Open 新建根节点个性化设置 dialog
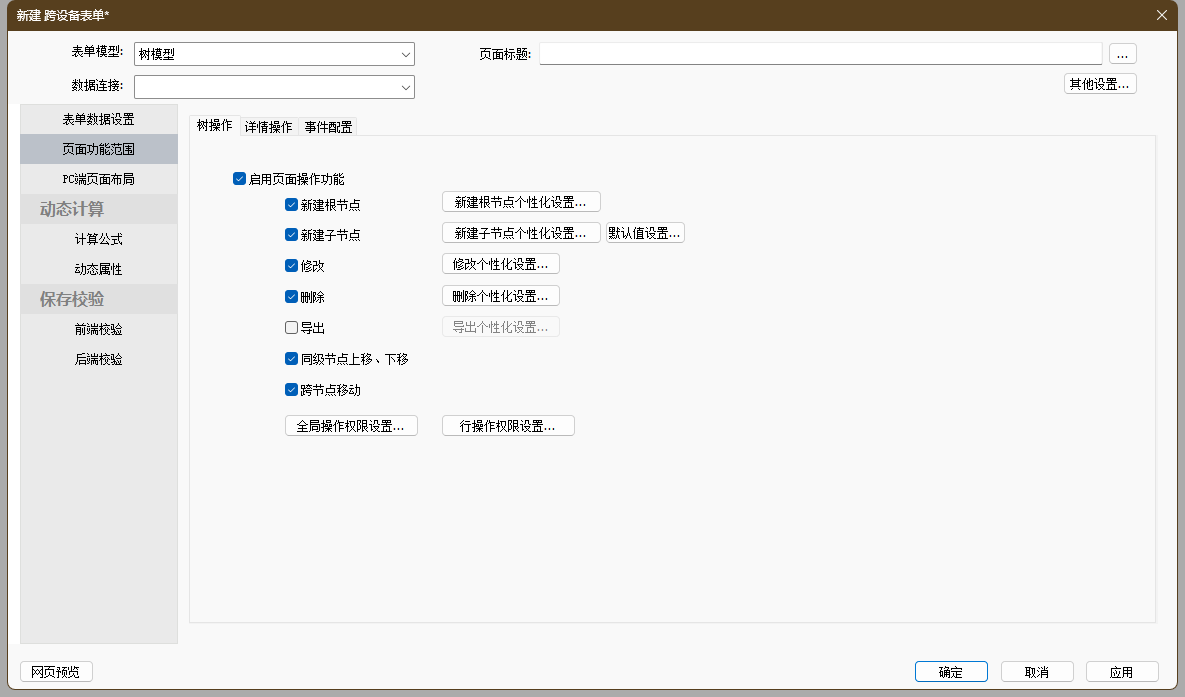This screenshot has width=1185, height=697. click(x=520, y=202)
